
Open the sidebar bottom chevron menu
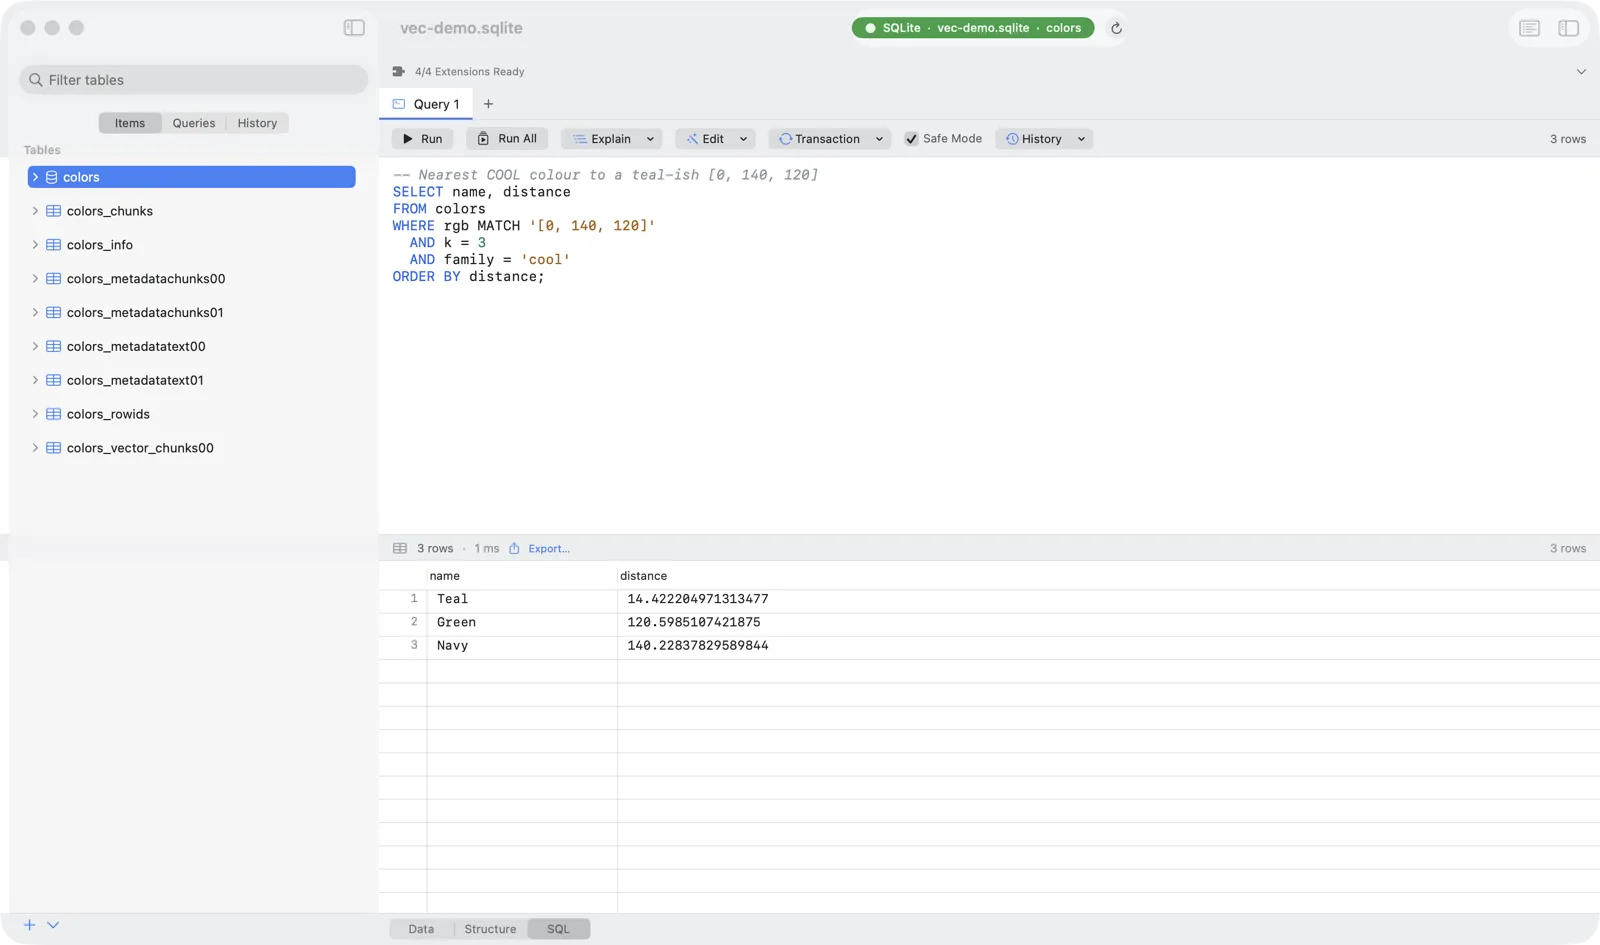tap(53, 925)
